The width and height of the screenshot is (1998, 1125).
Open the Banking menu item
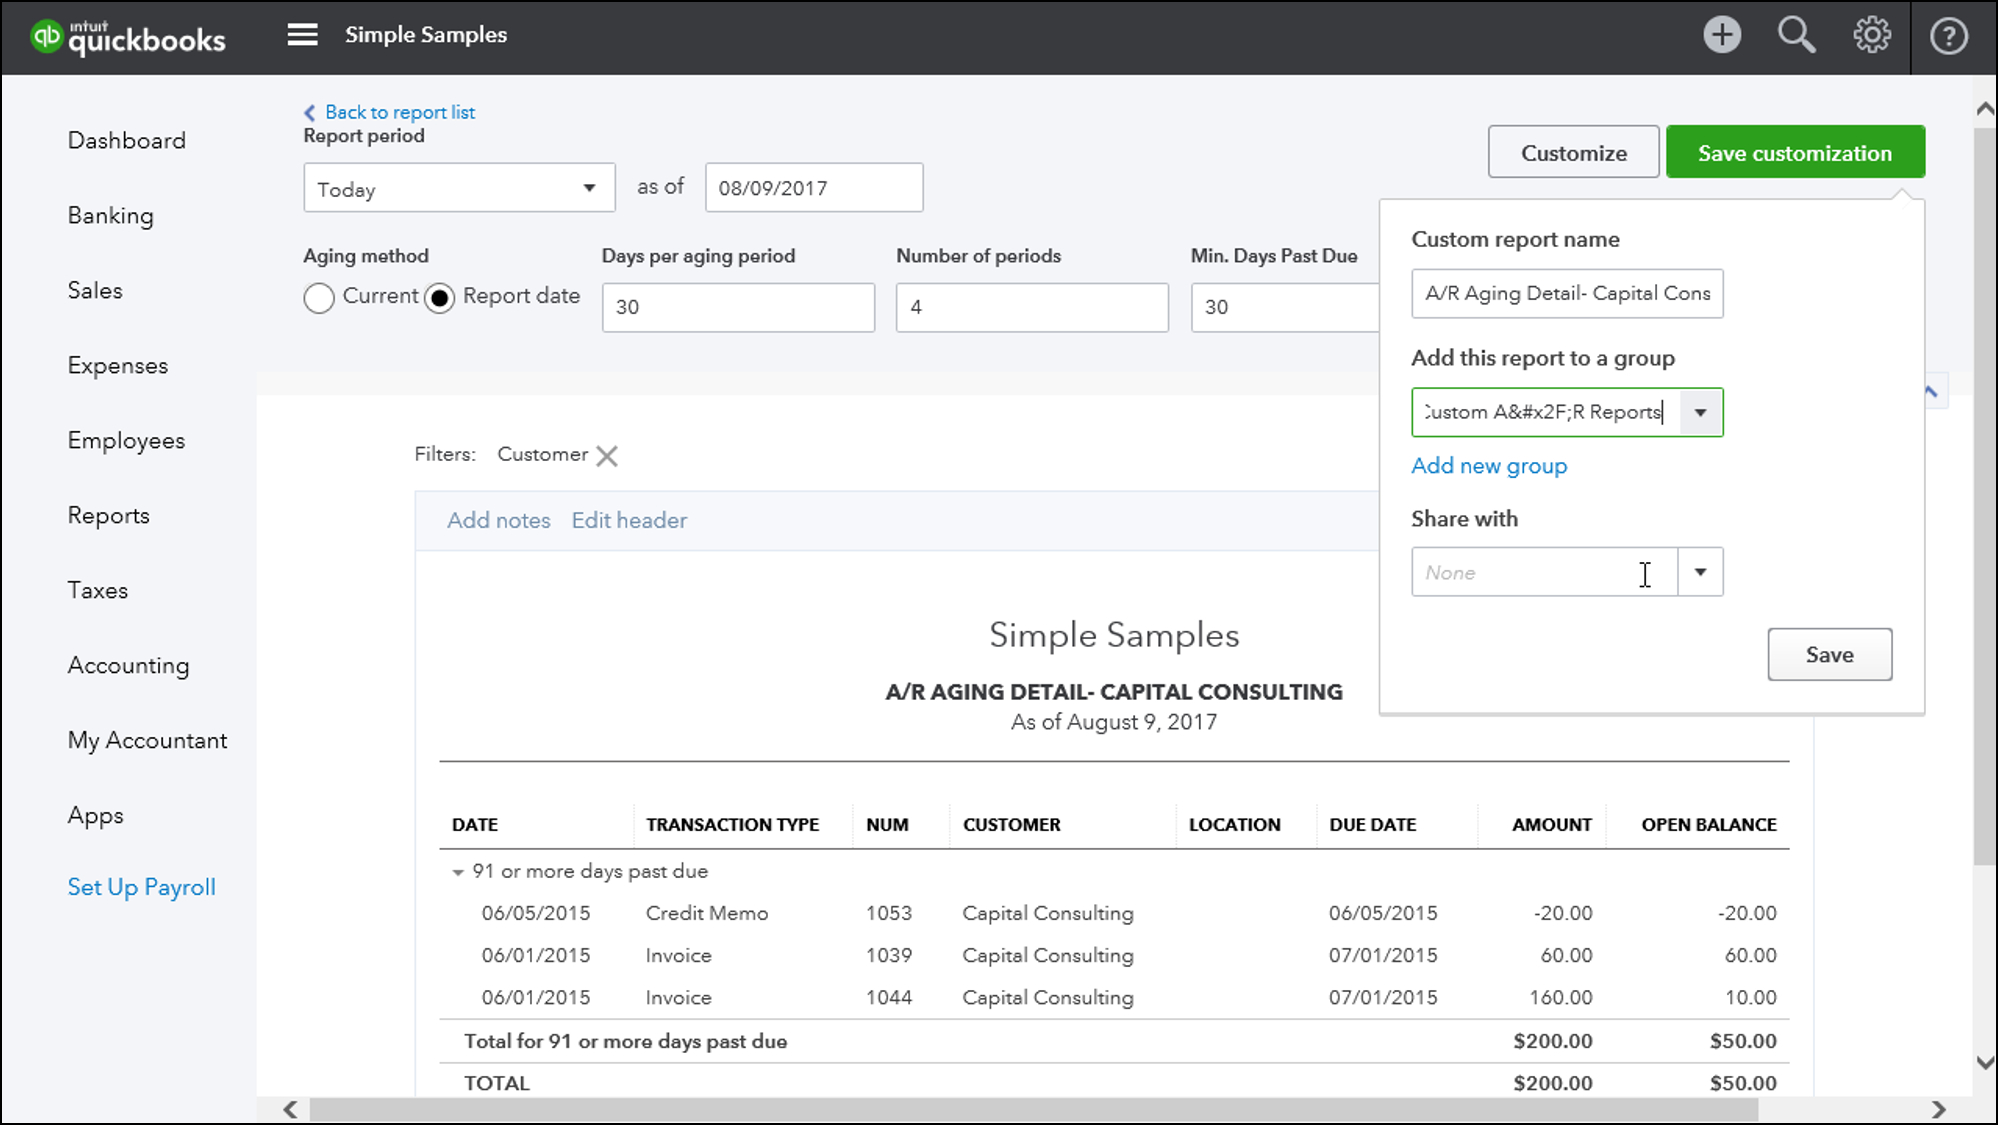[x=111, y=215]
